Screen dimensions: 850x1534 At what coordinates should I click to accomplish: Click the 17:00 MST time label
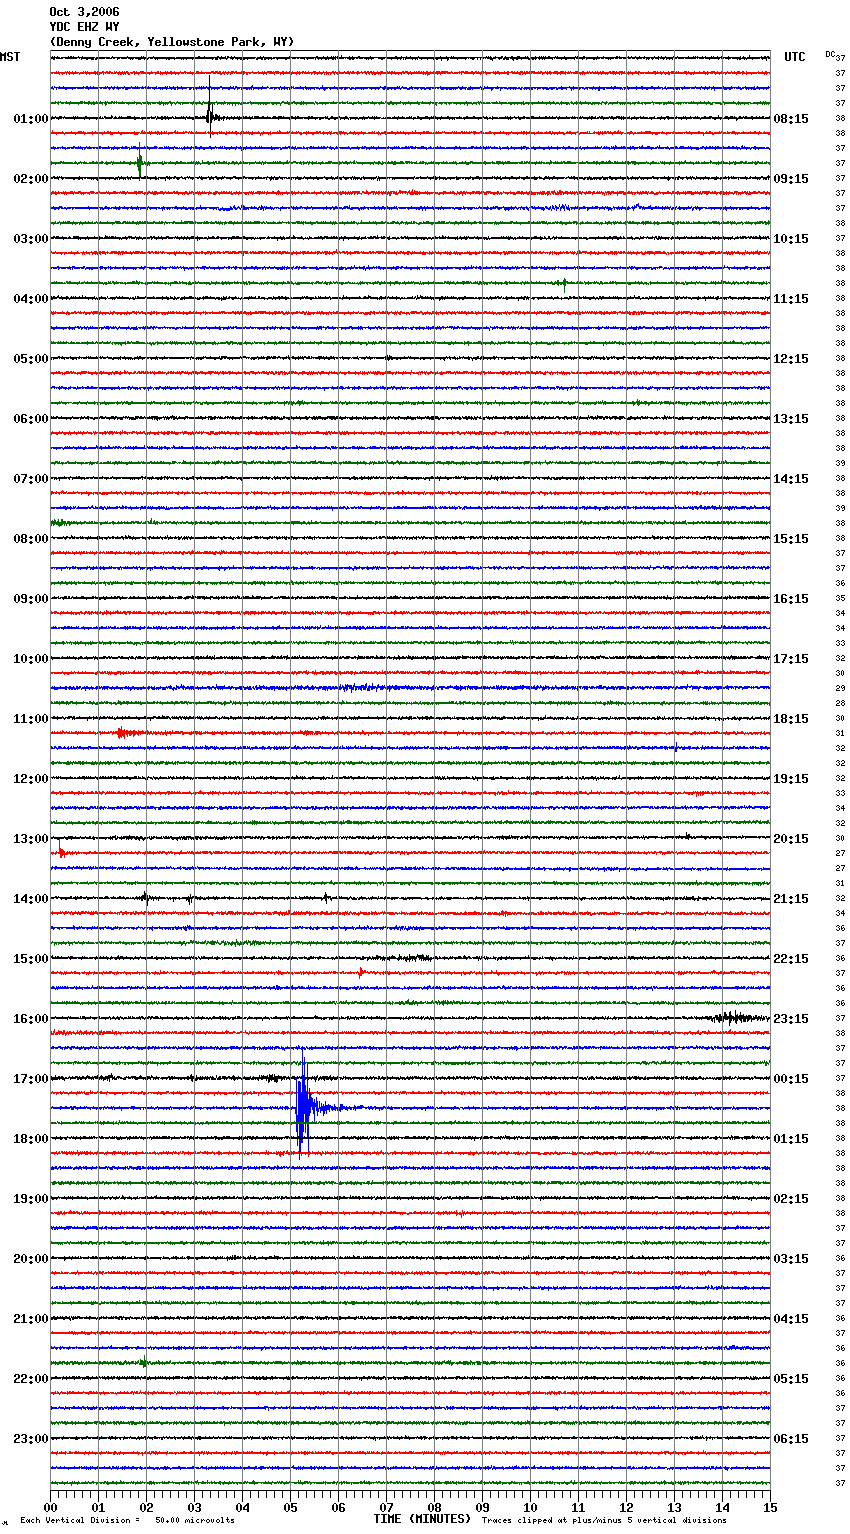pyautogui.click(x=31, y=1079)
